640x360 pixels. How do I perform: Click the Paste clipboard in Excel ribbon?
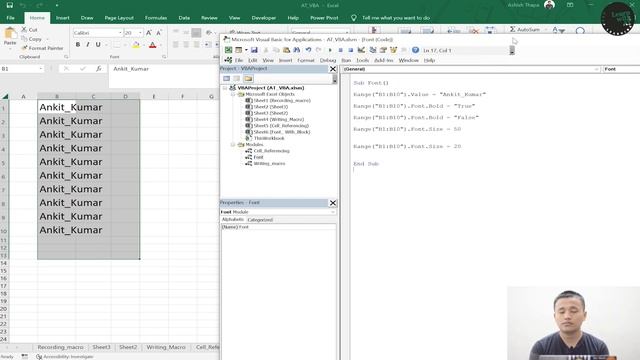[10, 36]
